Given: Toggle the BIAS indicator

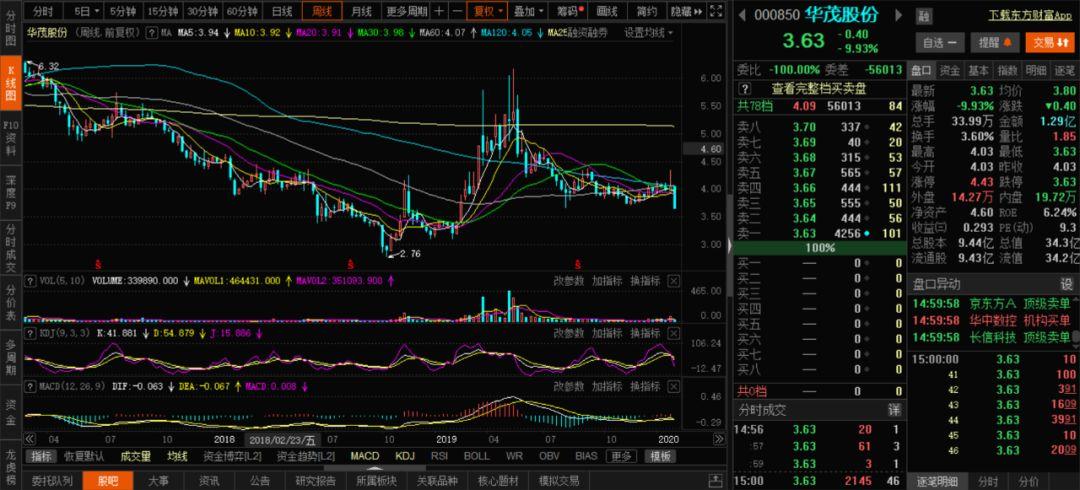Looking at the screenshot, I should [586, 456].
